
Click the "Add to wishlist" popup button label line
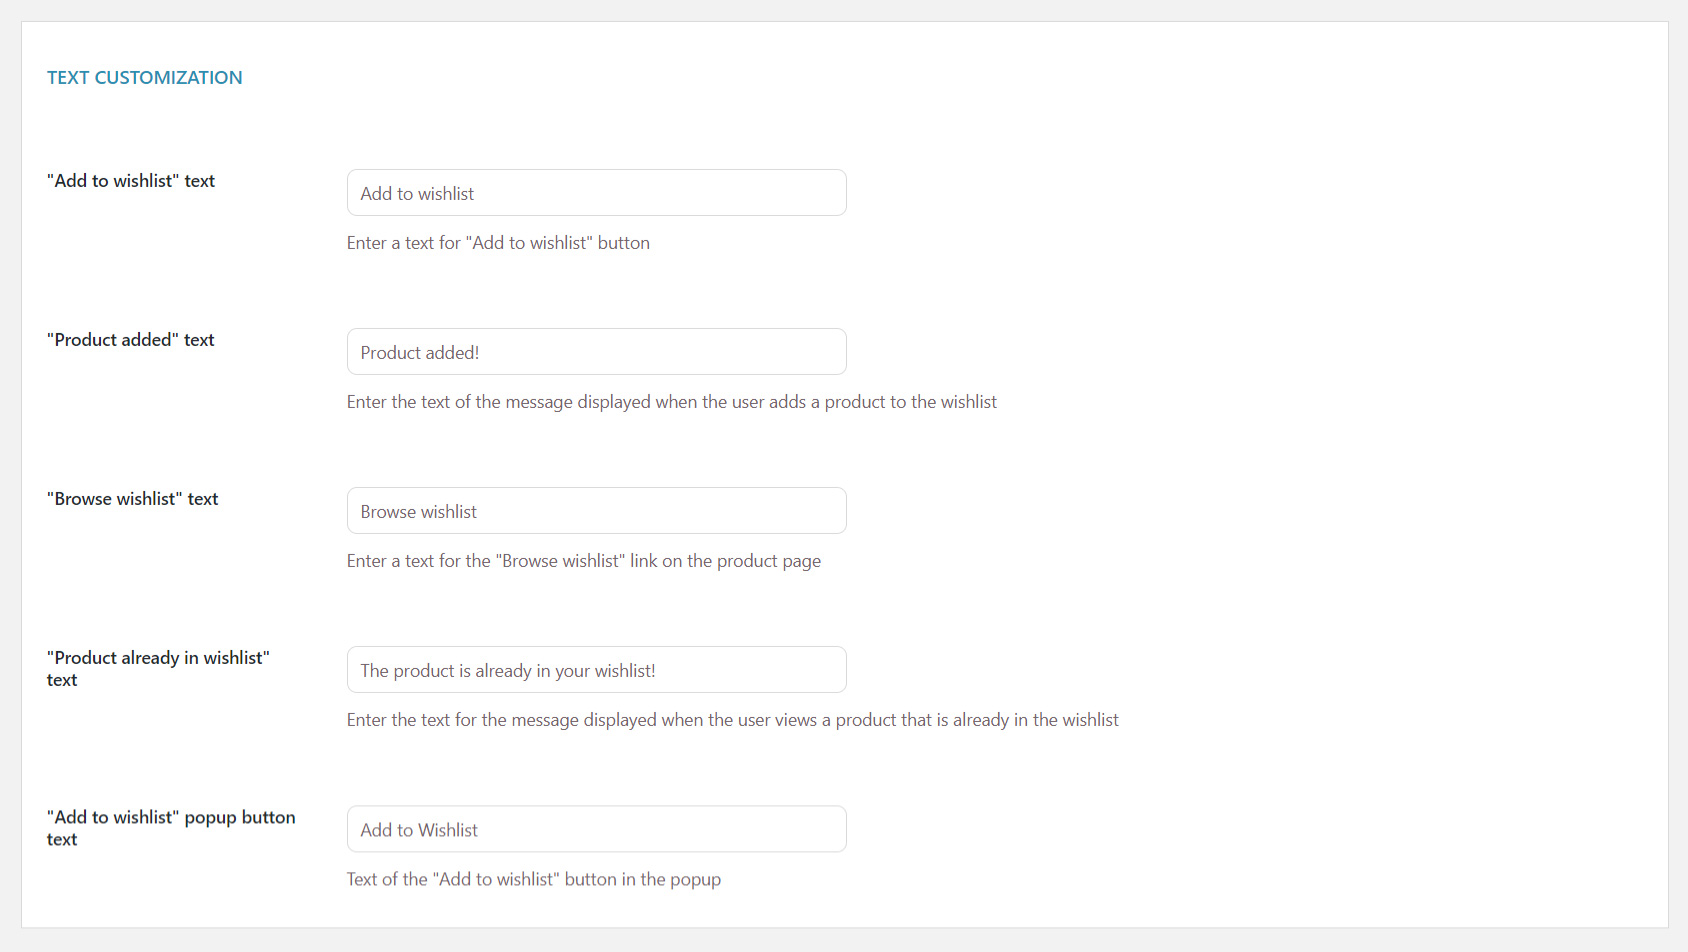point(171,817)
